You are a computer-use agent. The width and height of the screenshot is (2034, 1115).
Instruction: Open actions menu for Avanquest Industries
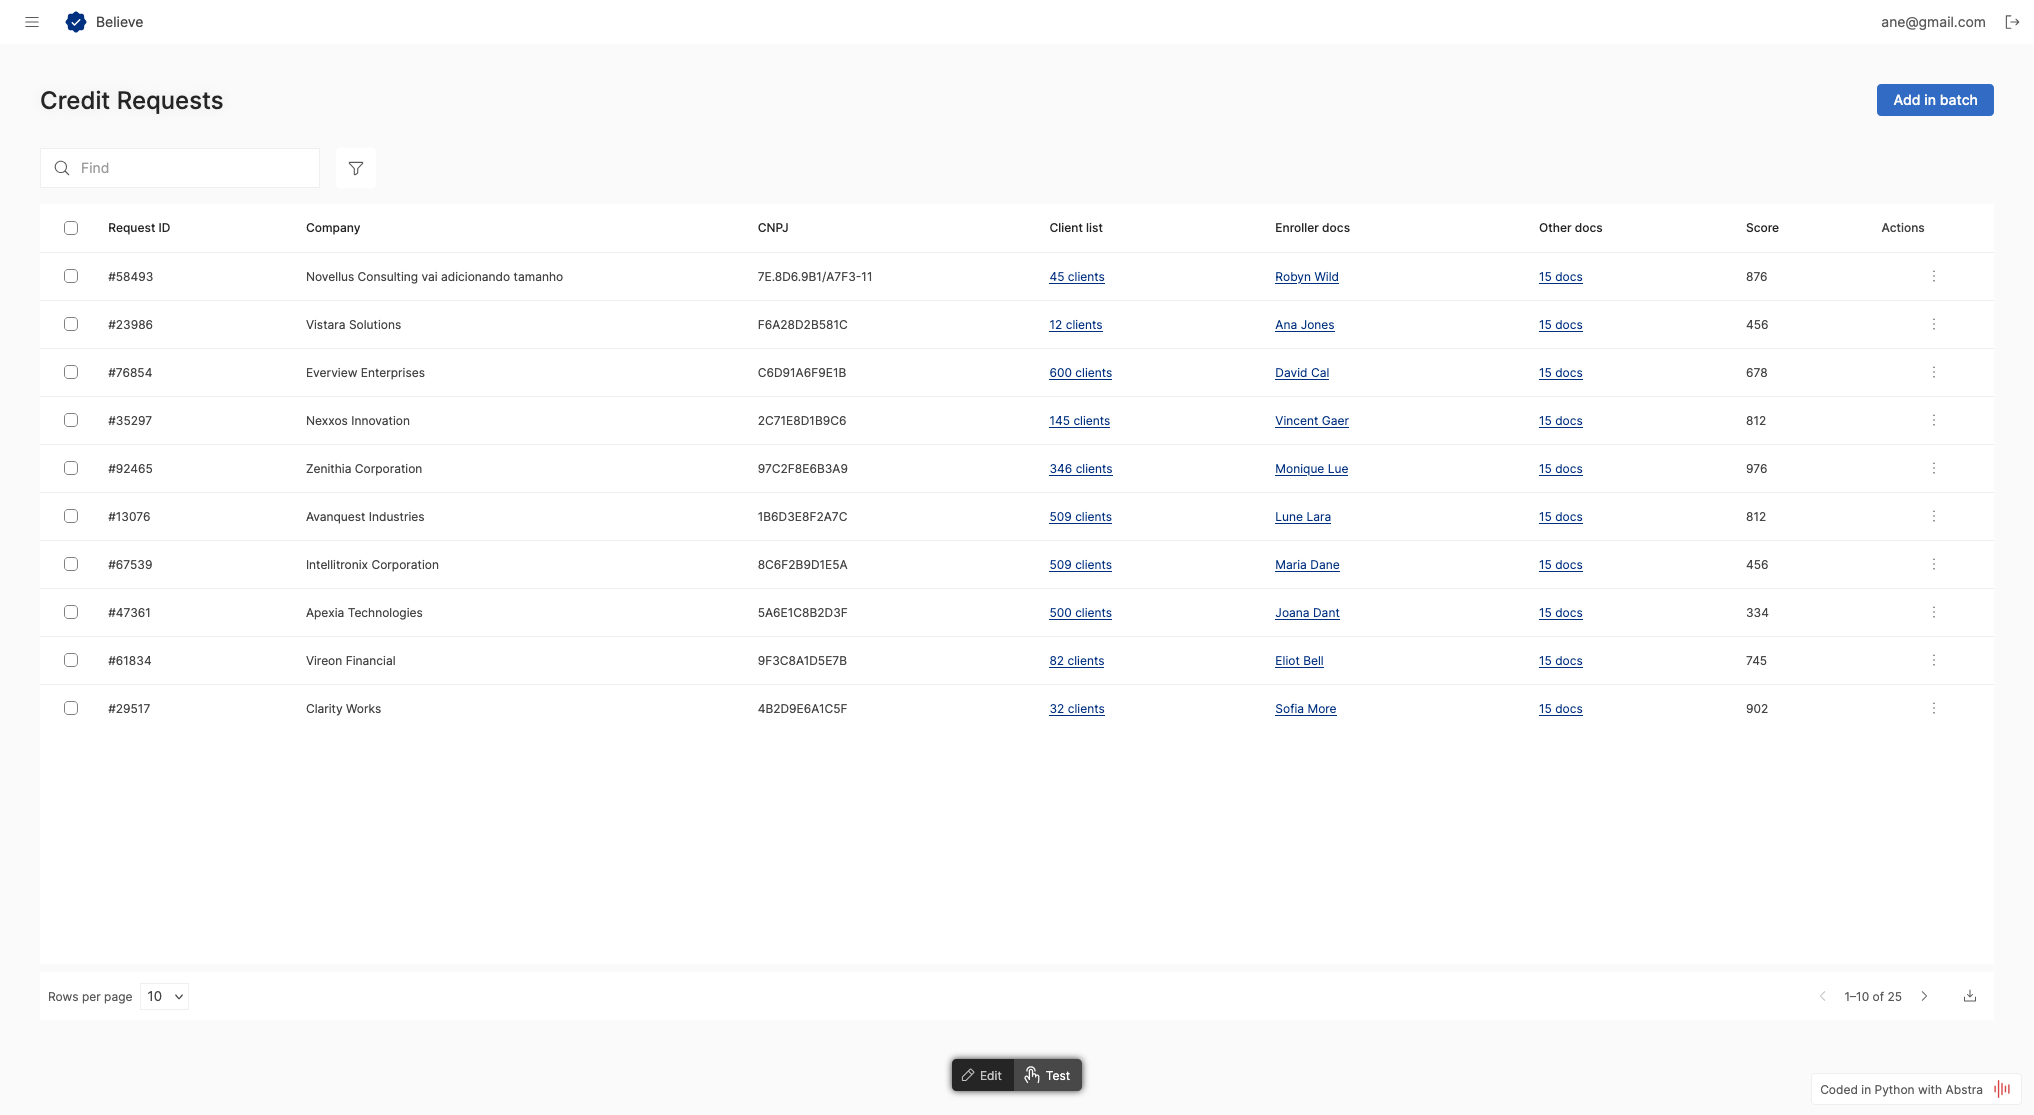point(1934,516)
